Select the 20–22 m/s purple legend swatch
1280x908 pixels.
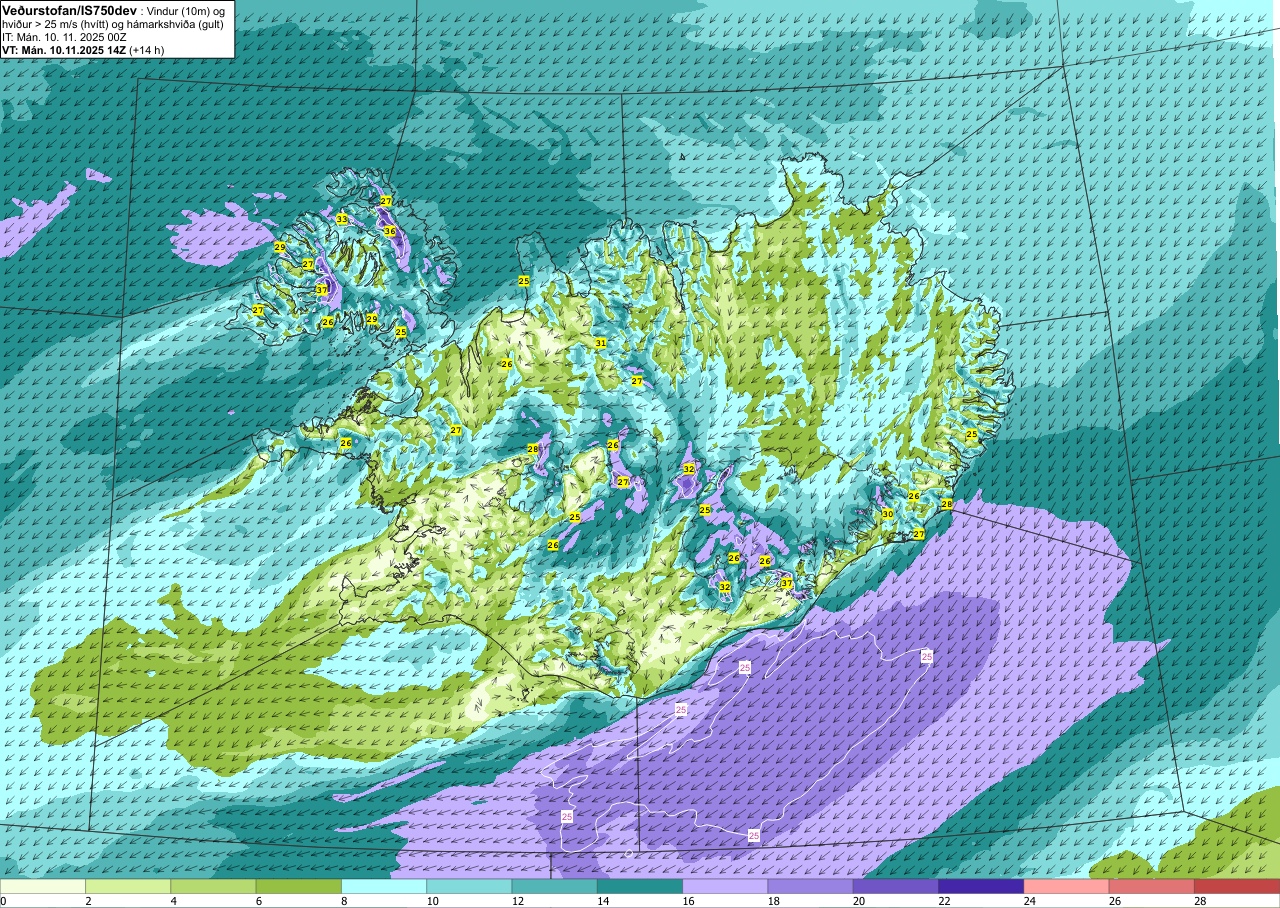point(896,886)
